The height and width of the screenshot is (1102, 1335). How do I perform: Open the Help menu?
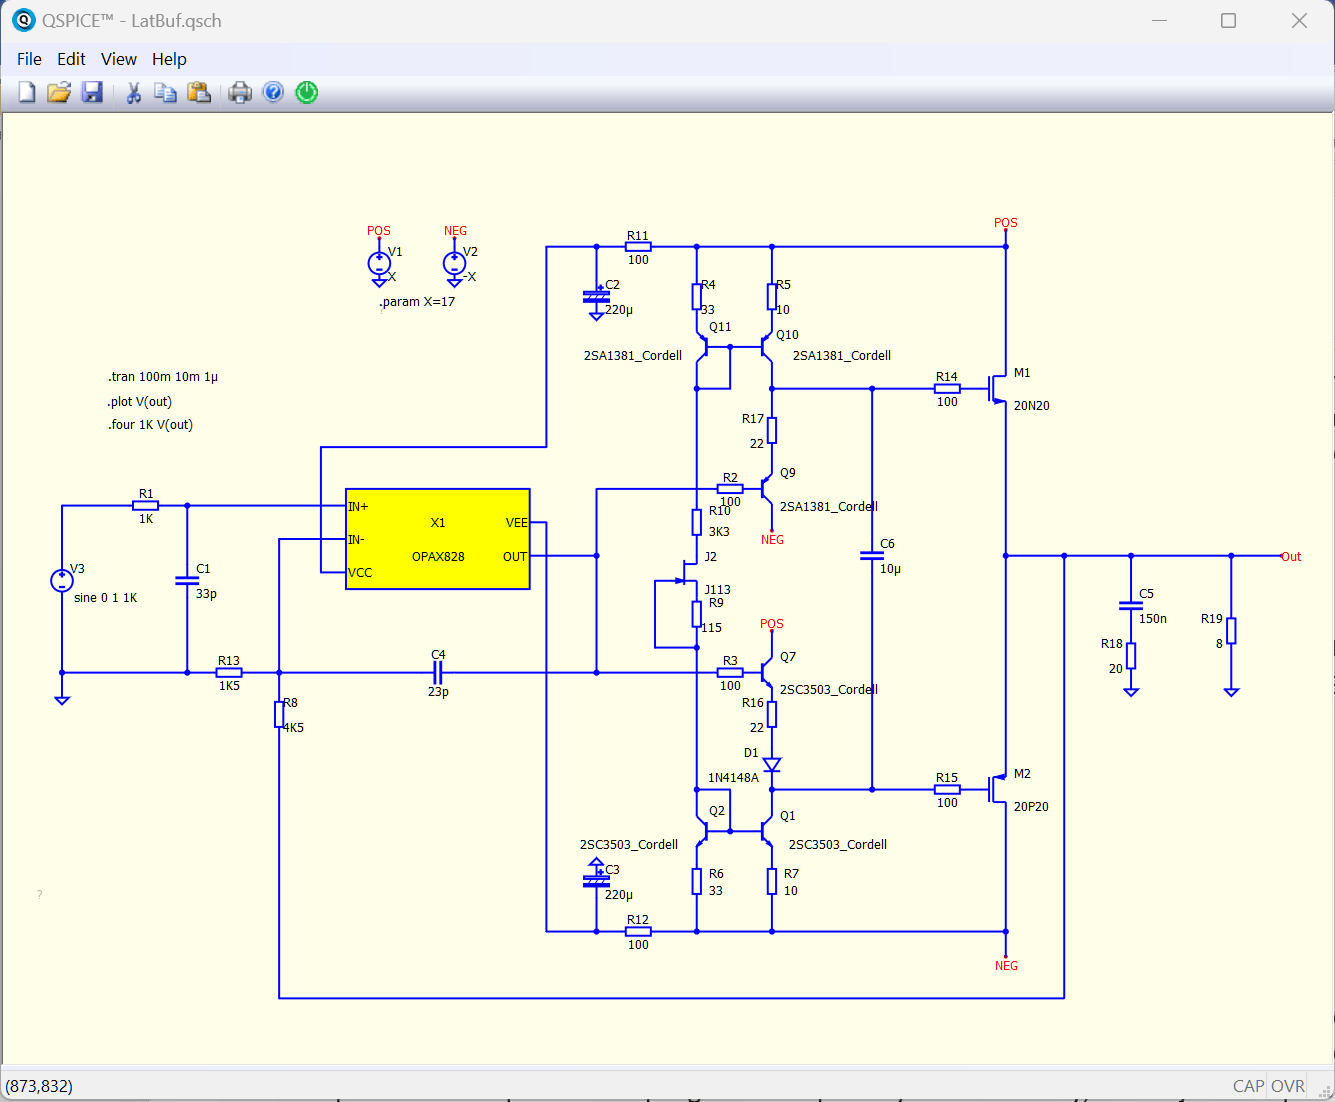pos(169,59)
